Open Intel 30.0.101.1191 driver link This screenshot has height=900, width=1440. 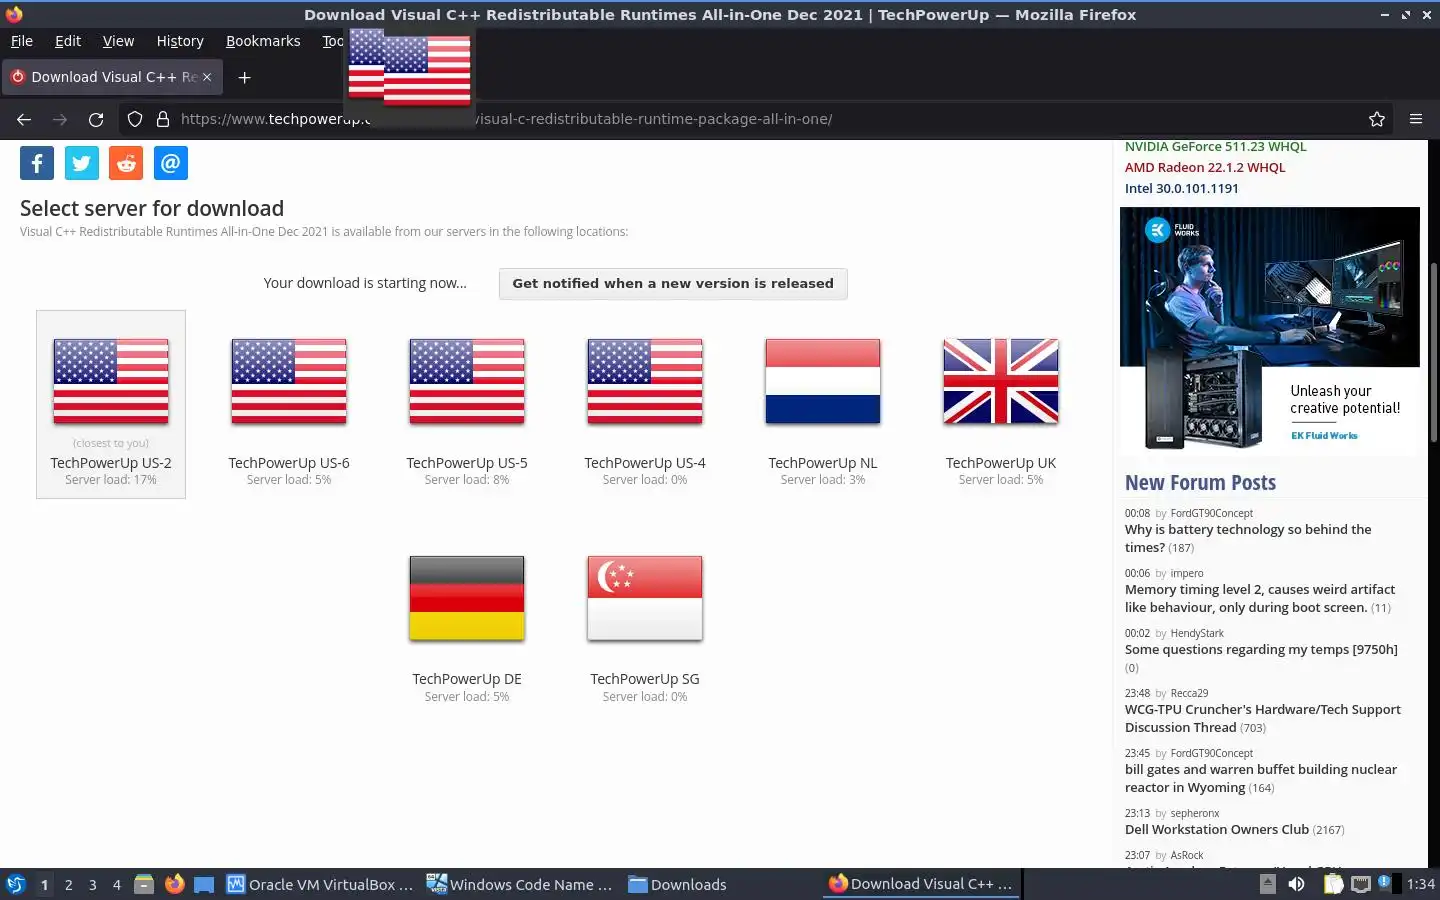pos(1182,189)
